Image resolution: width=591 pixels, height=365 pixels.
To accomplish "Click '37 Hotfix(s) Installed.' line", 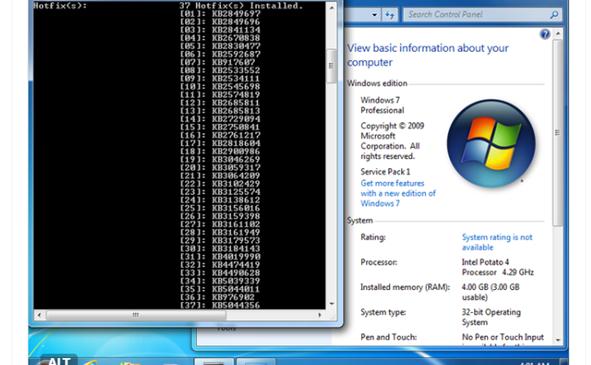I will pyautogui.click(x=241, y=6).
